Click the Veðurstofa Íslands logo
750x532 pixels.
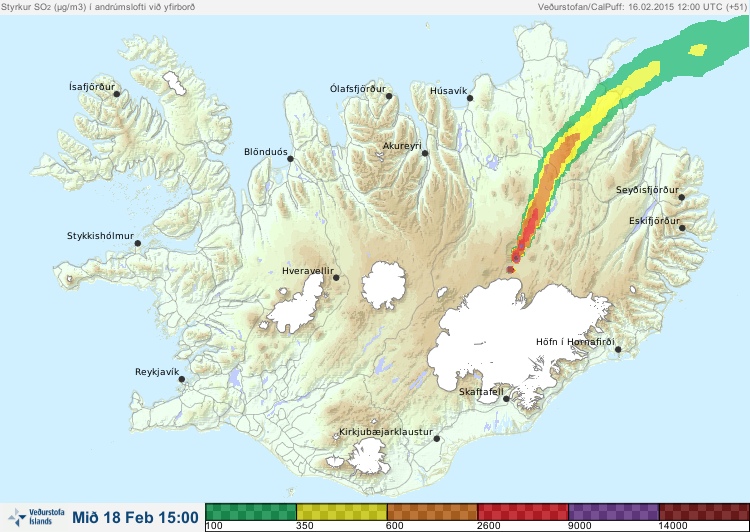click(36, 517)
